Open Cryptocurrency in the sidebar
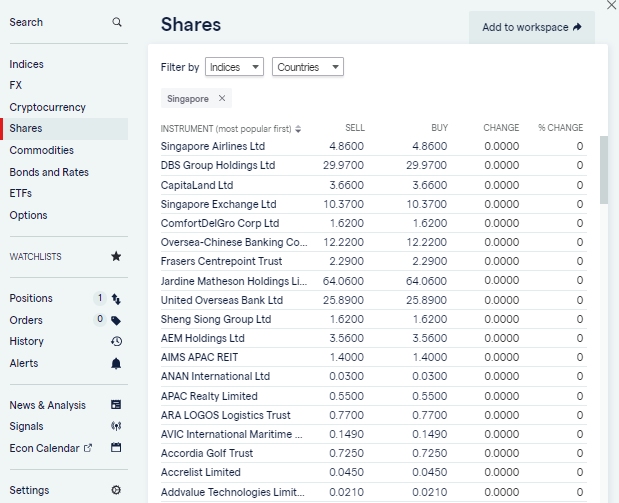The height and width of the screenshot is (503, 619). pos(48,107)
